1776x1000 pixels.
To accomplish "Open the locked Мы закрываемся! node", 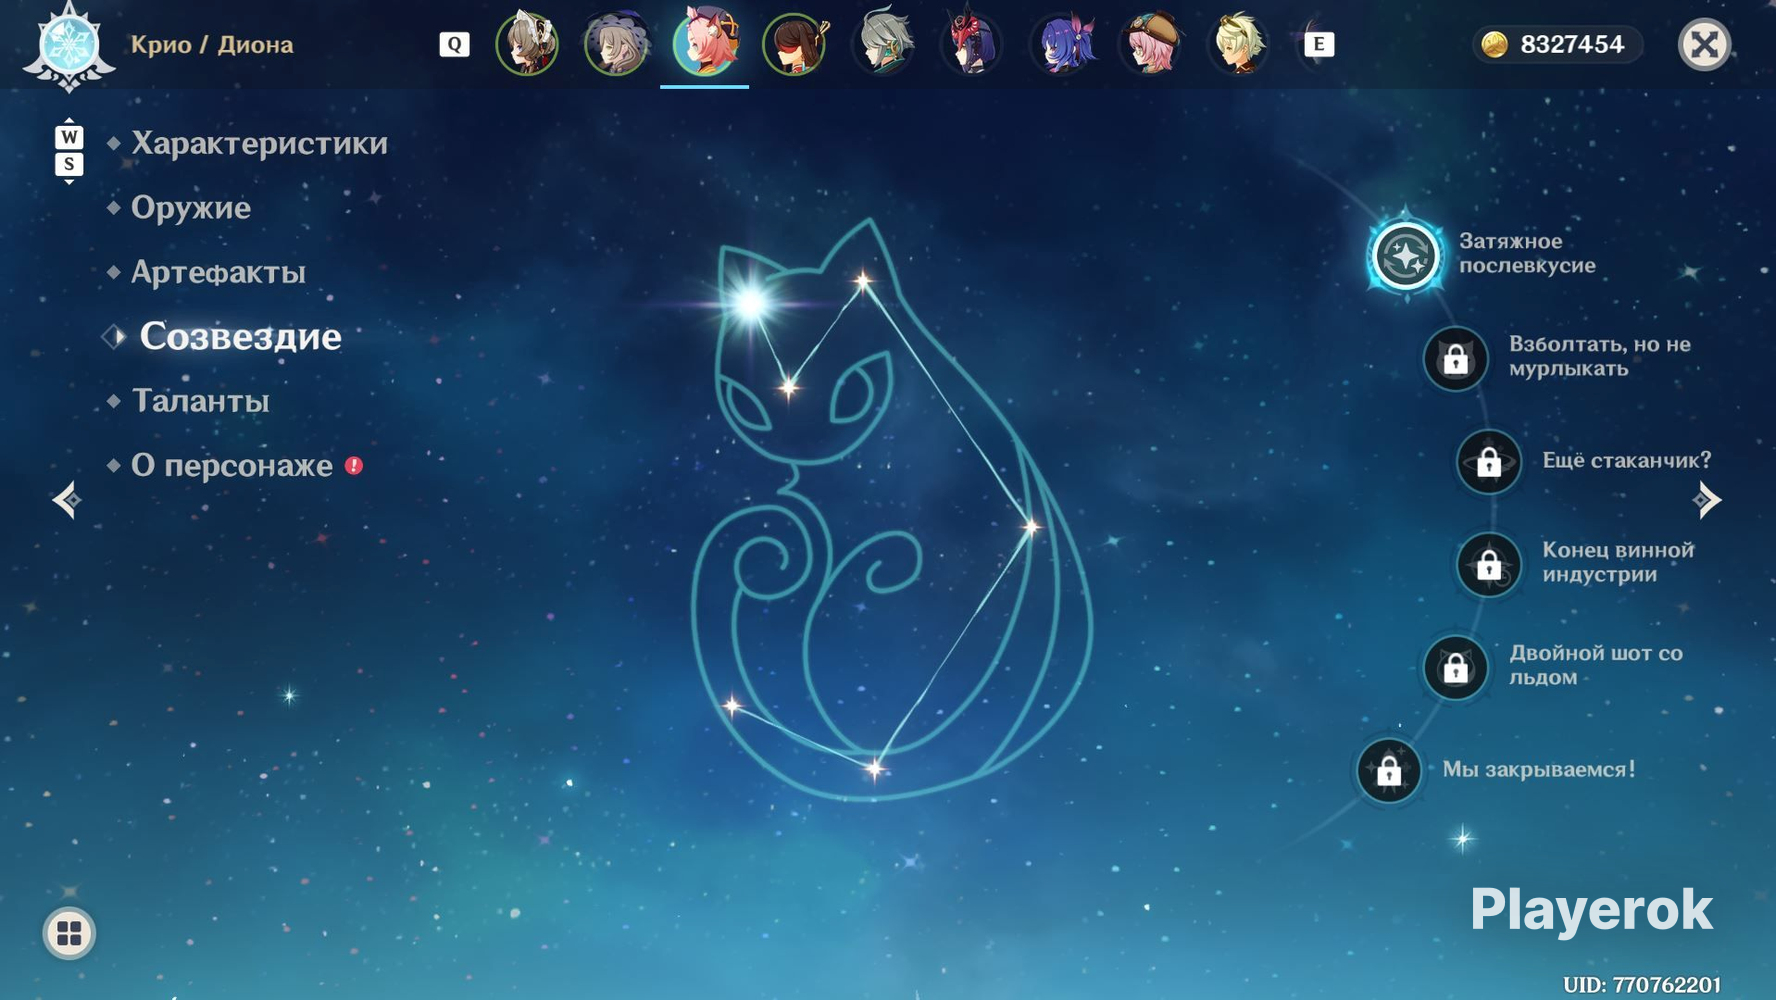I will (1389, 770).
